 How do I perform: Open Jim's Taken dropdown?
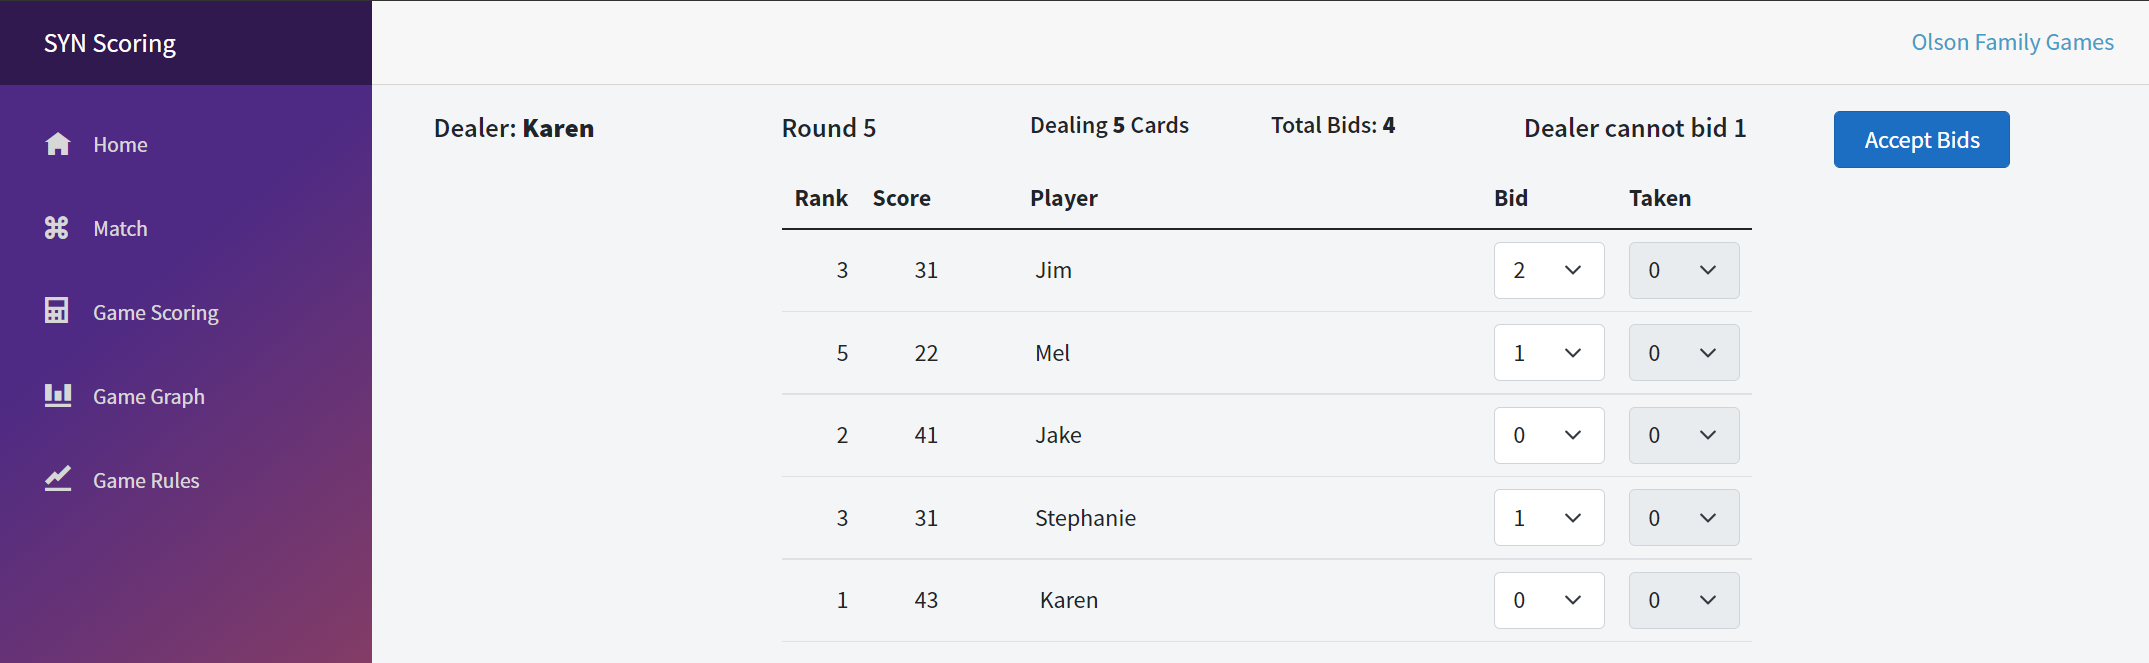1683,270
